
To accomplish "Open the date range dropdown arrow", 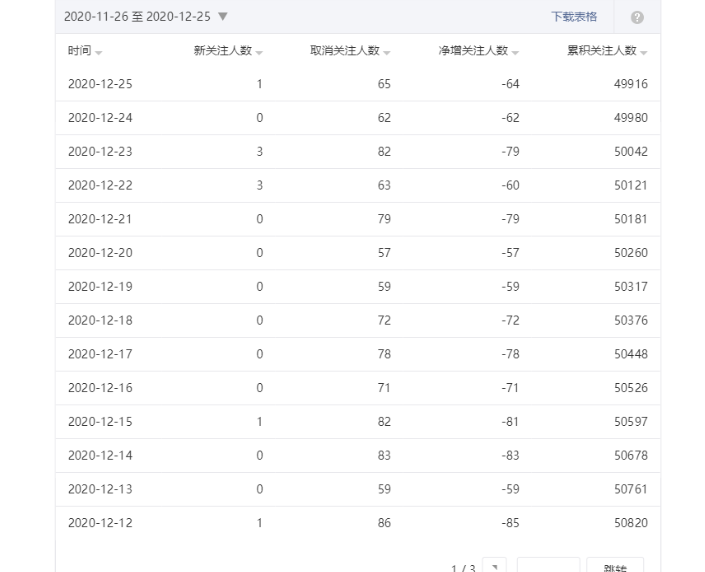I will (x=223, y=17).
